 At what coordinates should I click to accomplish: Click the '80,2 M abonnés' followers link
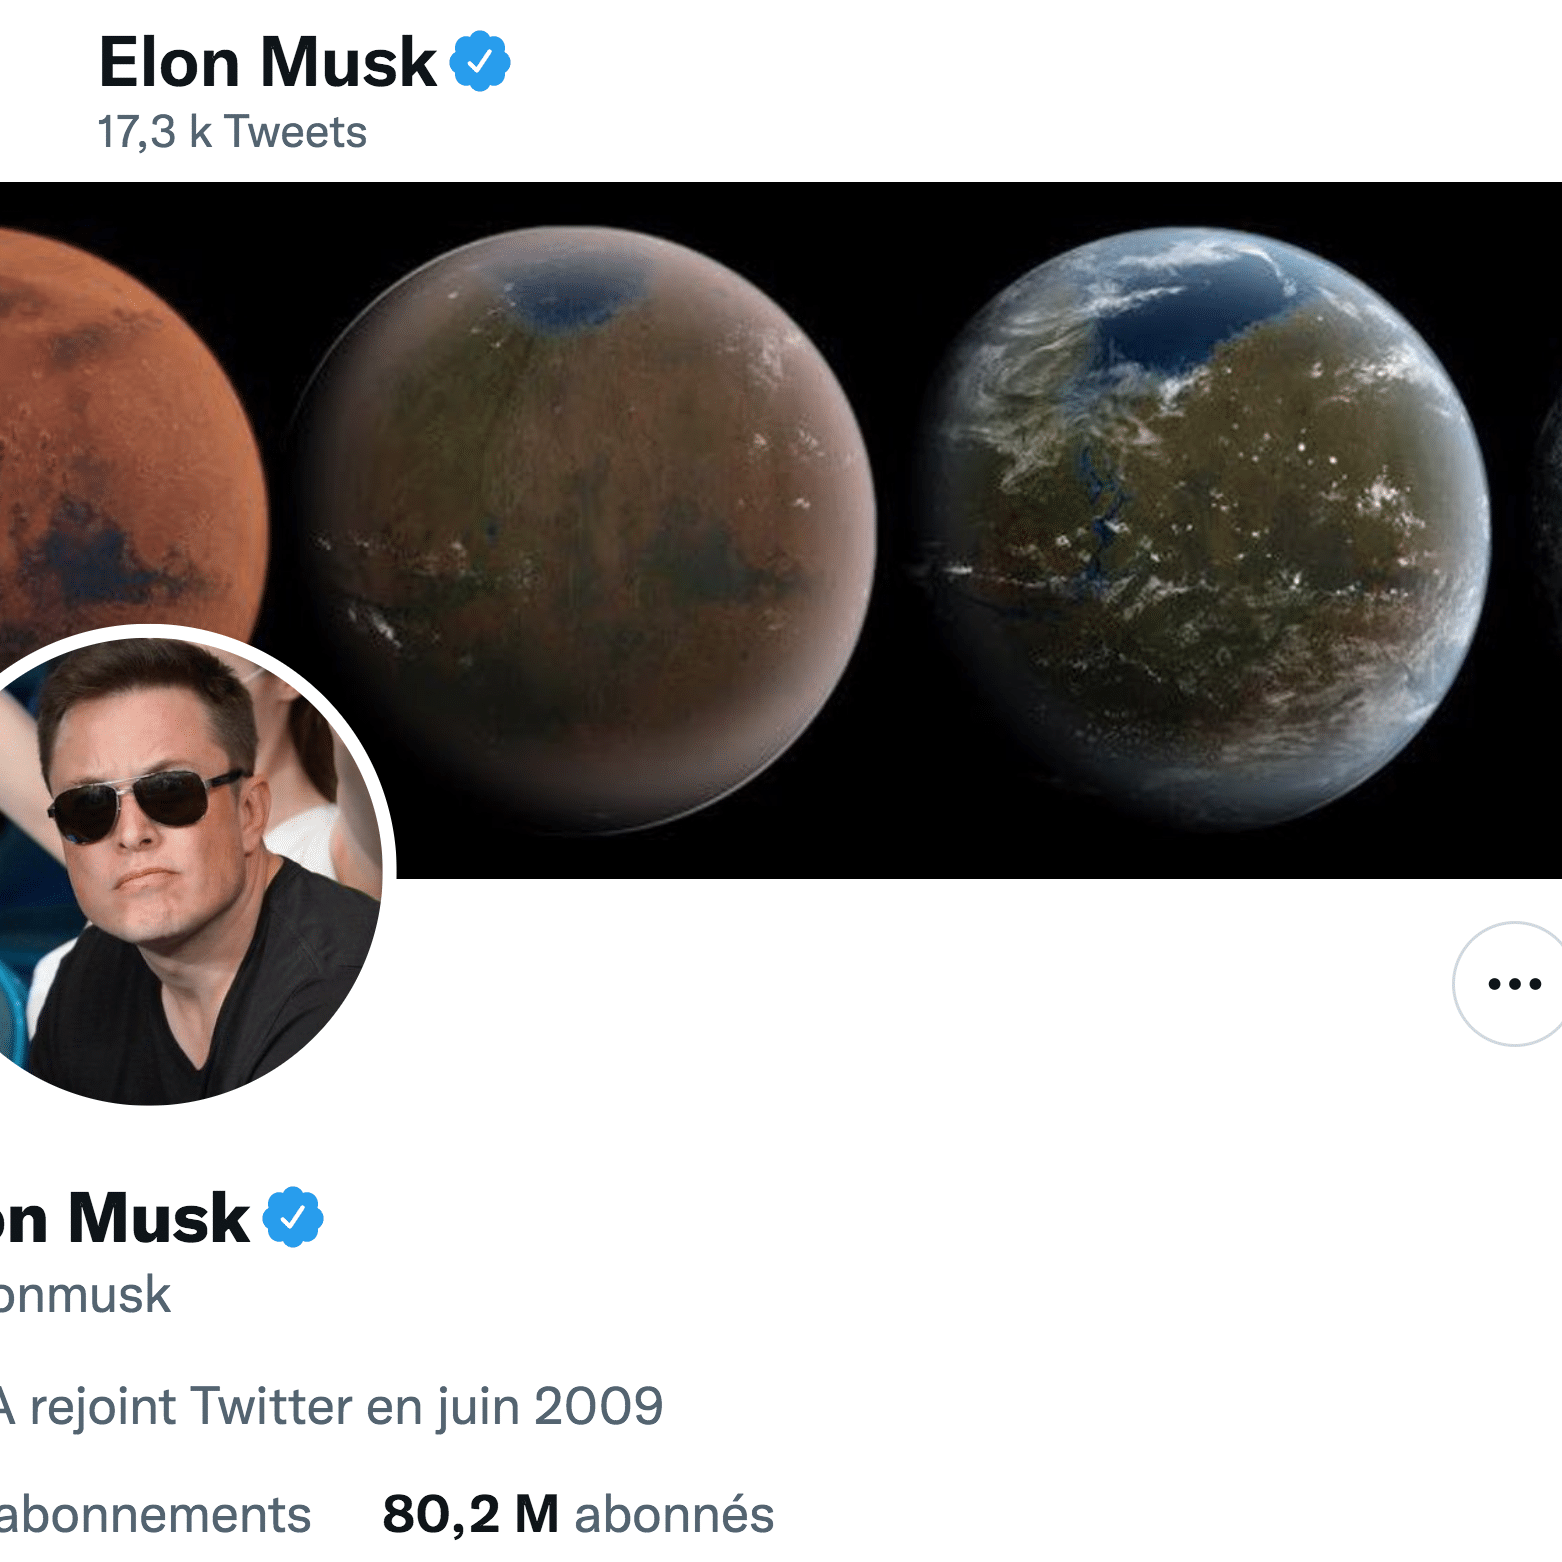tap(575, 1513)
